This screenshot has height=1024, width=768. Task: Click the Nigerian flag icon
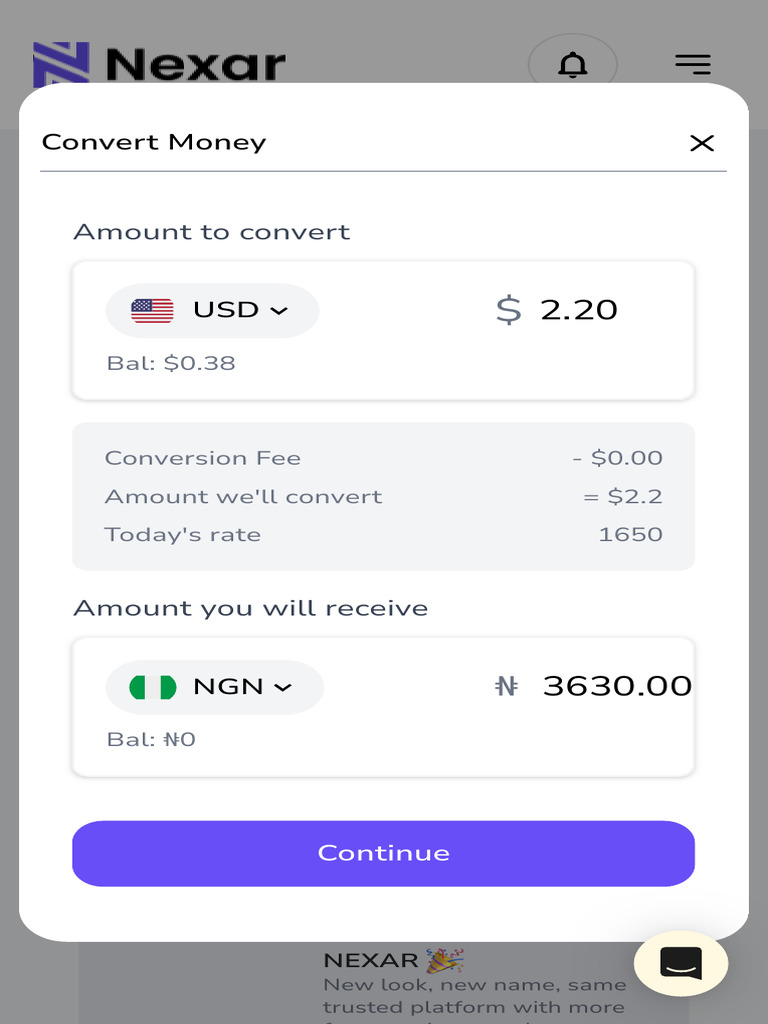point(153,687)
